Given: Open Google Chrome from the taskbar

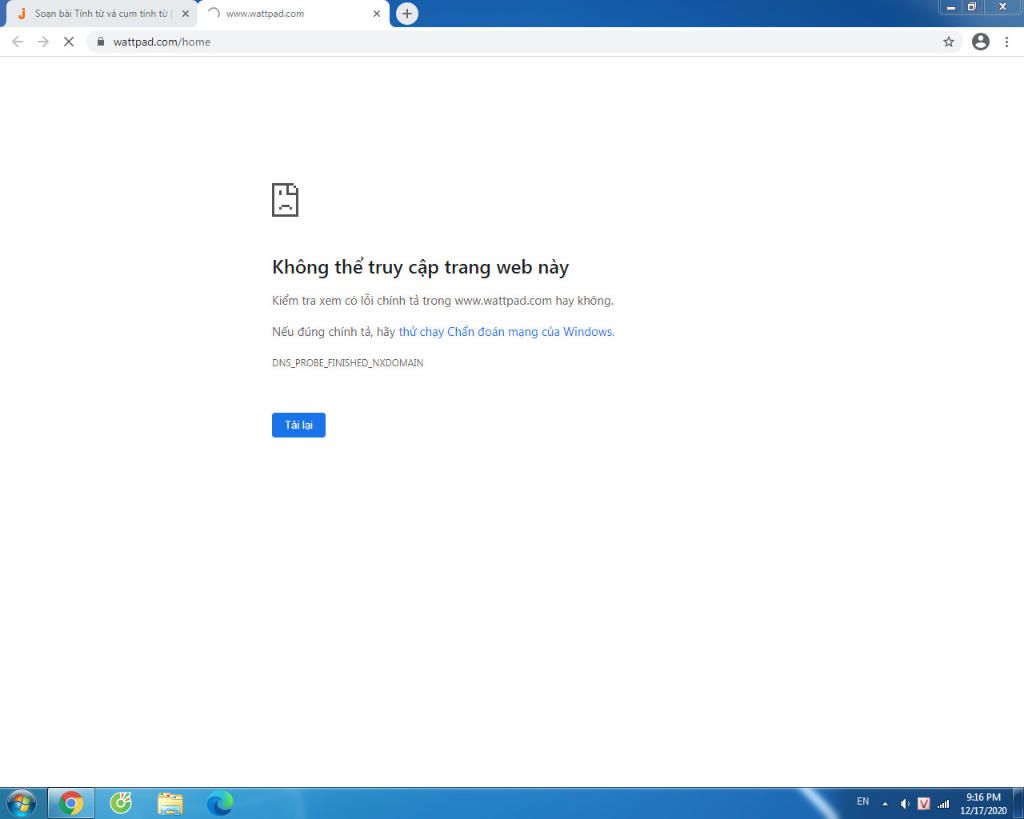Looking at the screenshot, I should point(71,803).
